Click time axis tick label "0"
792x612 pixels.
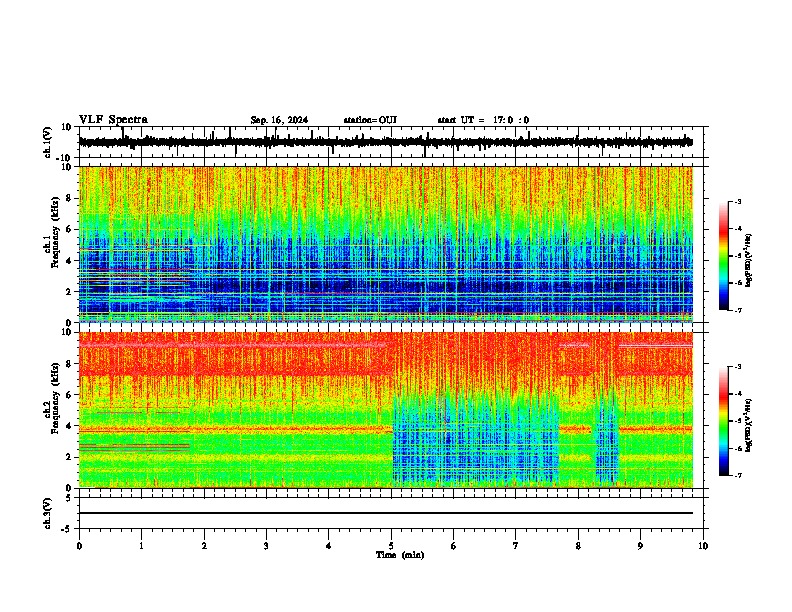coord(79,546)
